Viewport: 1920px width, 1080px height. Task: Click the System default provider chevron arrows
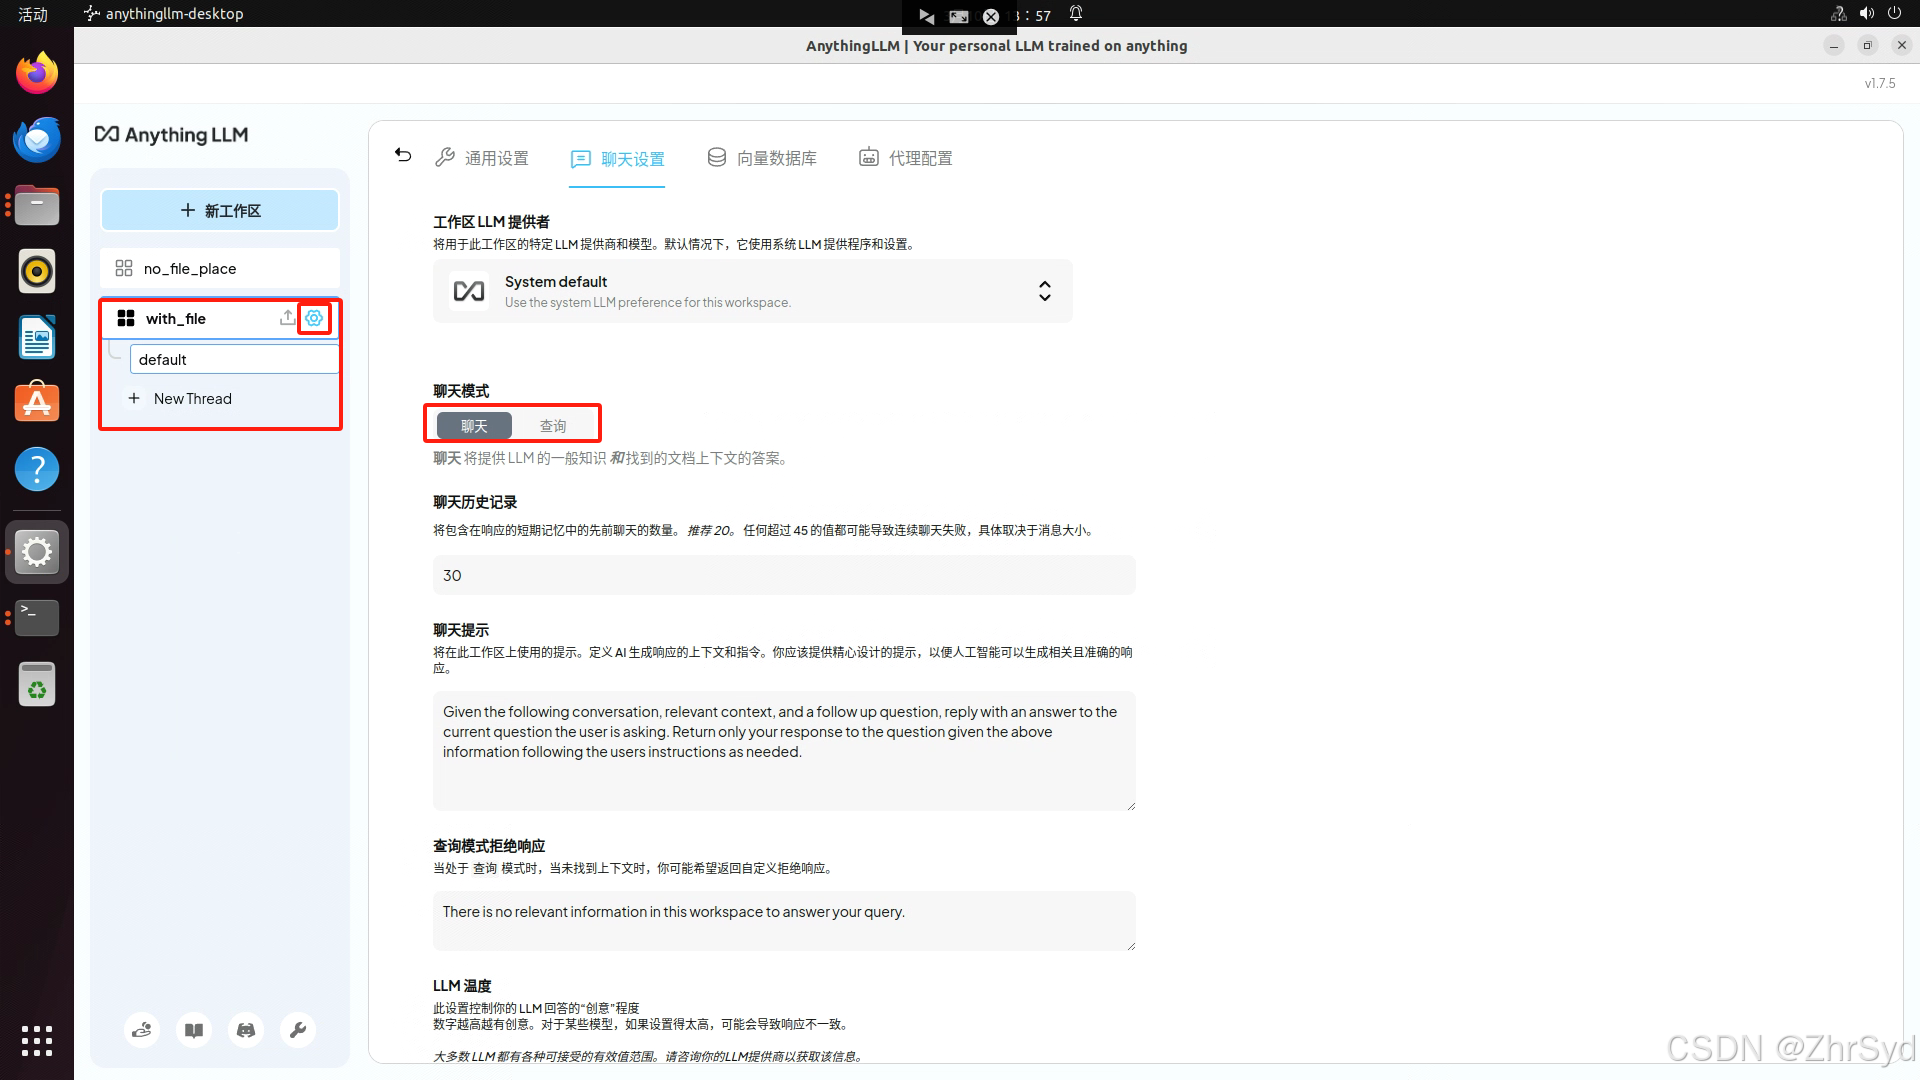tap(1044, 291)
